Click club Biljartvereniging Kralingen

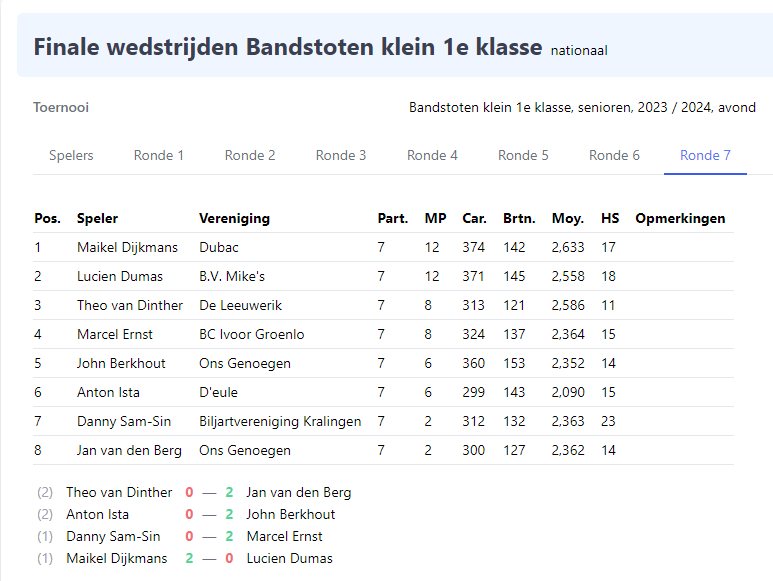click(280, 421)
